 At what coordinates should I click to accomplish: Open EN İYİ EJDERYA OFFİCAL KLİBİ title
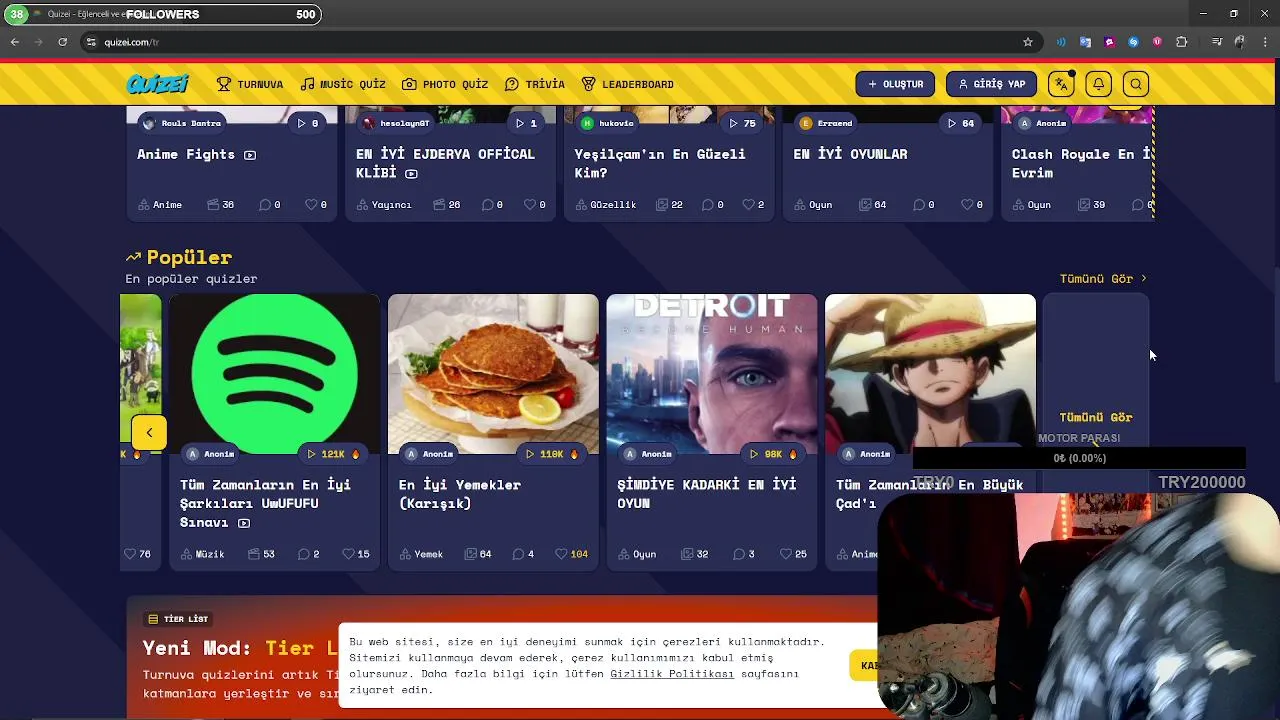click(x=445, y=163)
